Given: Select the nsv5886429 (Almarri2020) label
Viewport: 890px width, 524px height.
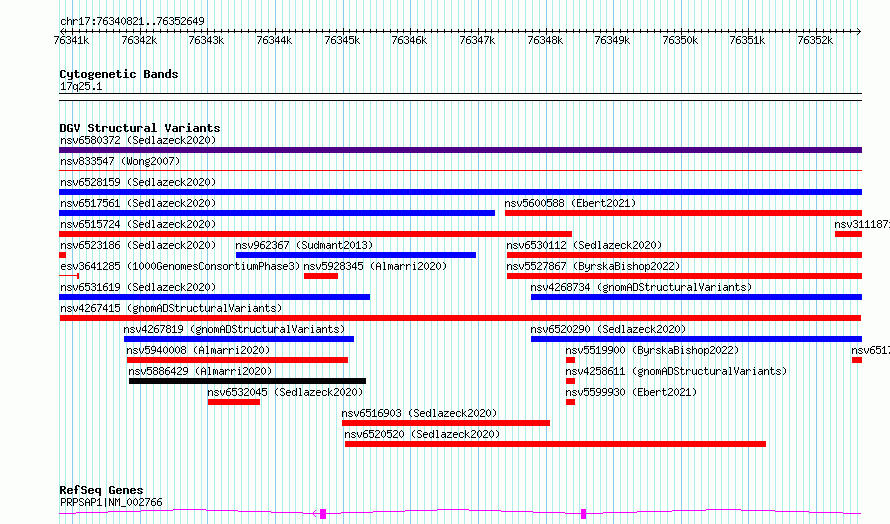Looking at the screenshot, I should pyautogui.click(x=200, y=371).
